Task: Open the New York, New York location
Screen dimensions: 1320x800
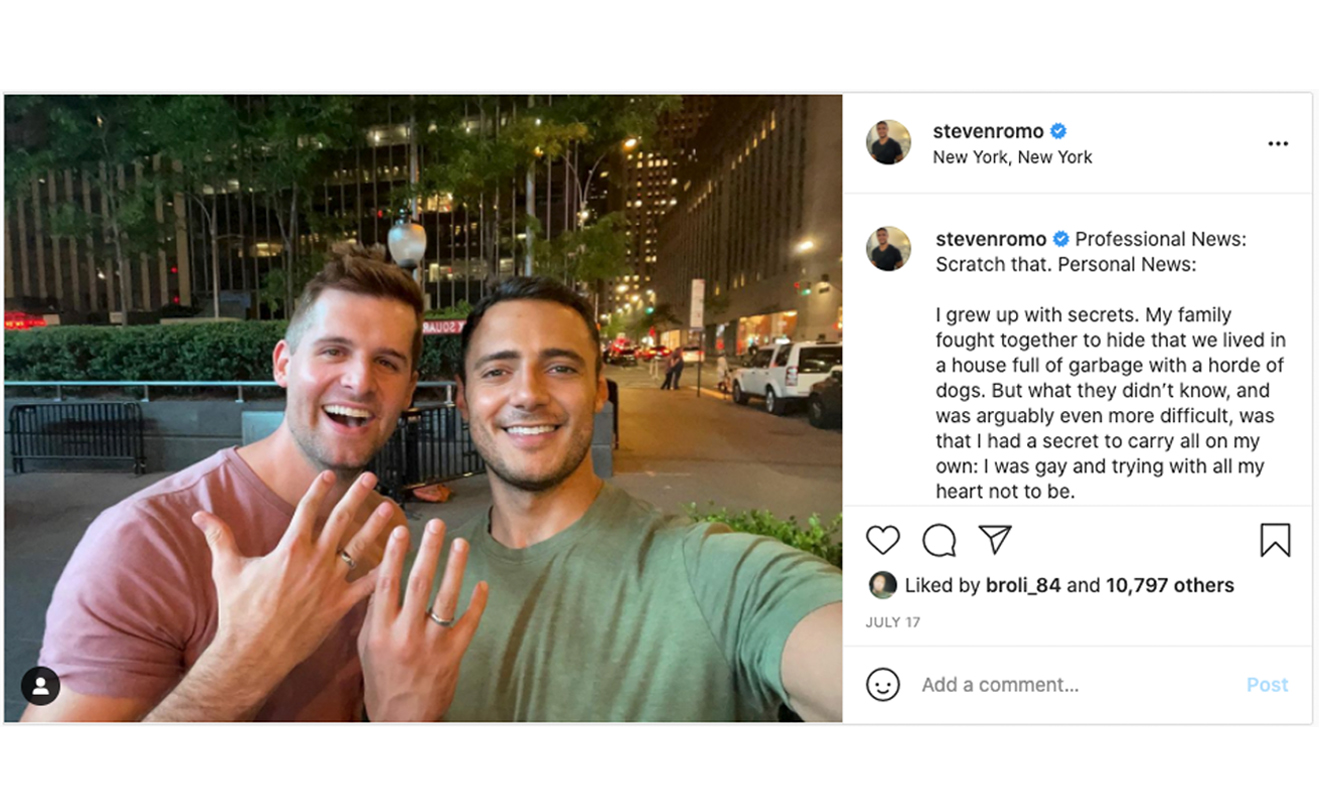Action: (1012, 157)
